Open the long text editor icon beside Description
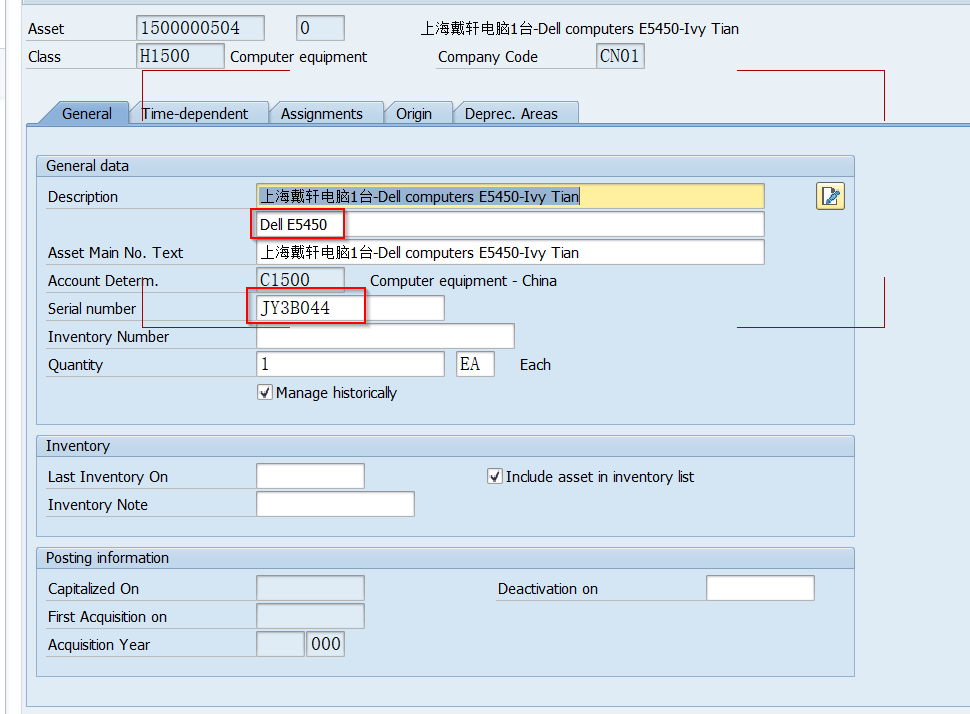 point(830,196)
